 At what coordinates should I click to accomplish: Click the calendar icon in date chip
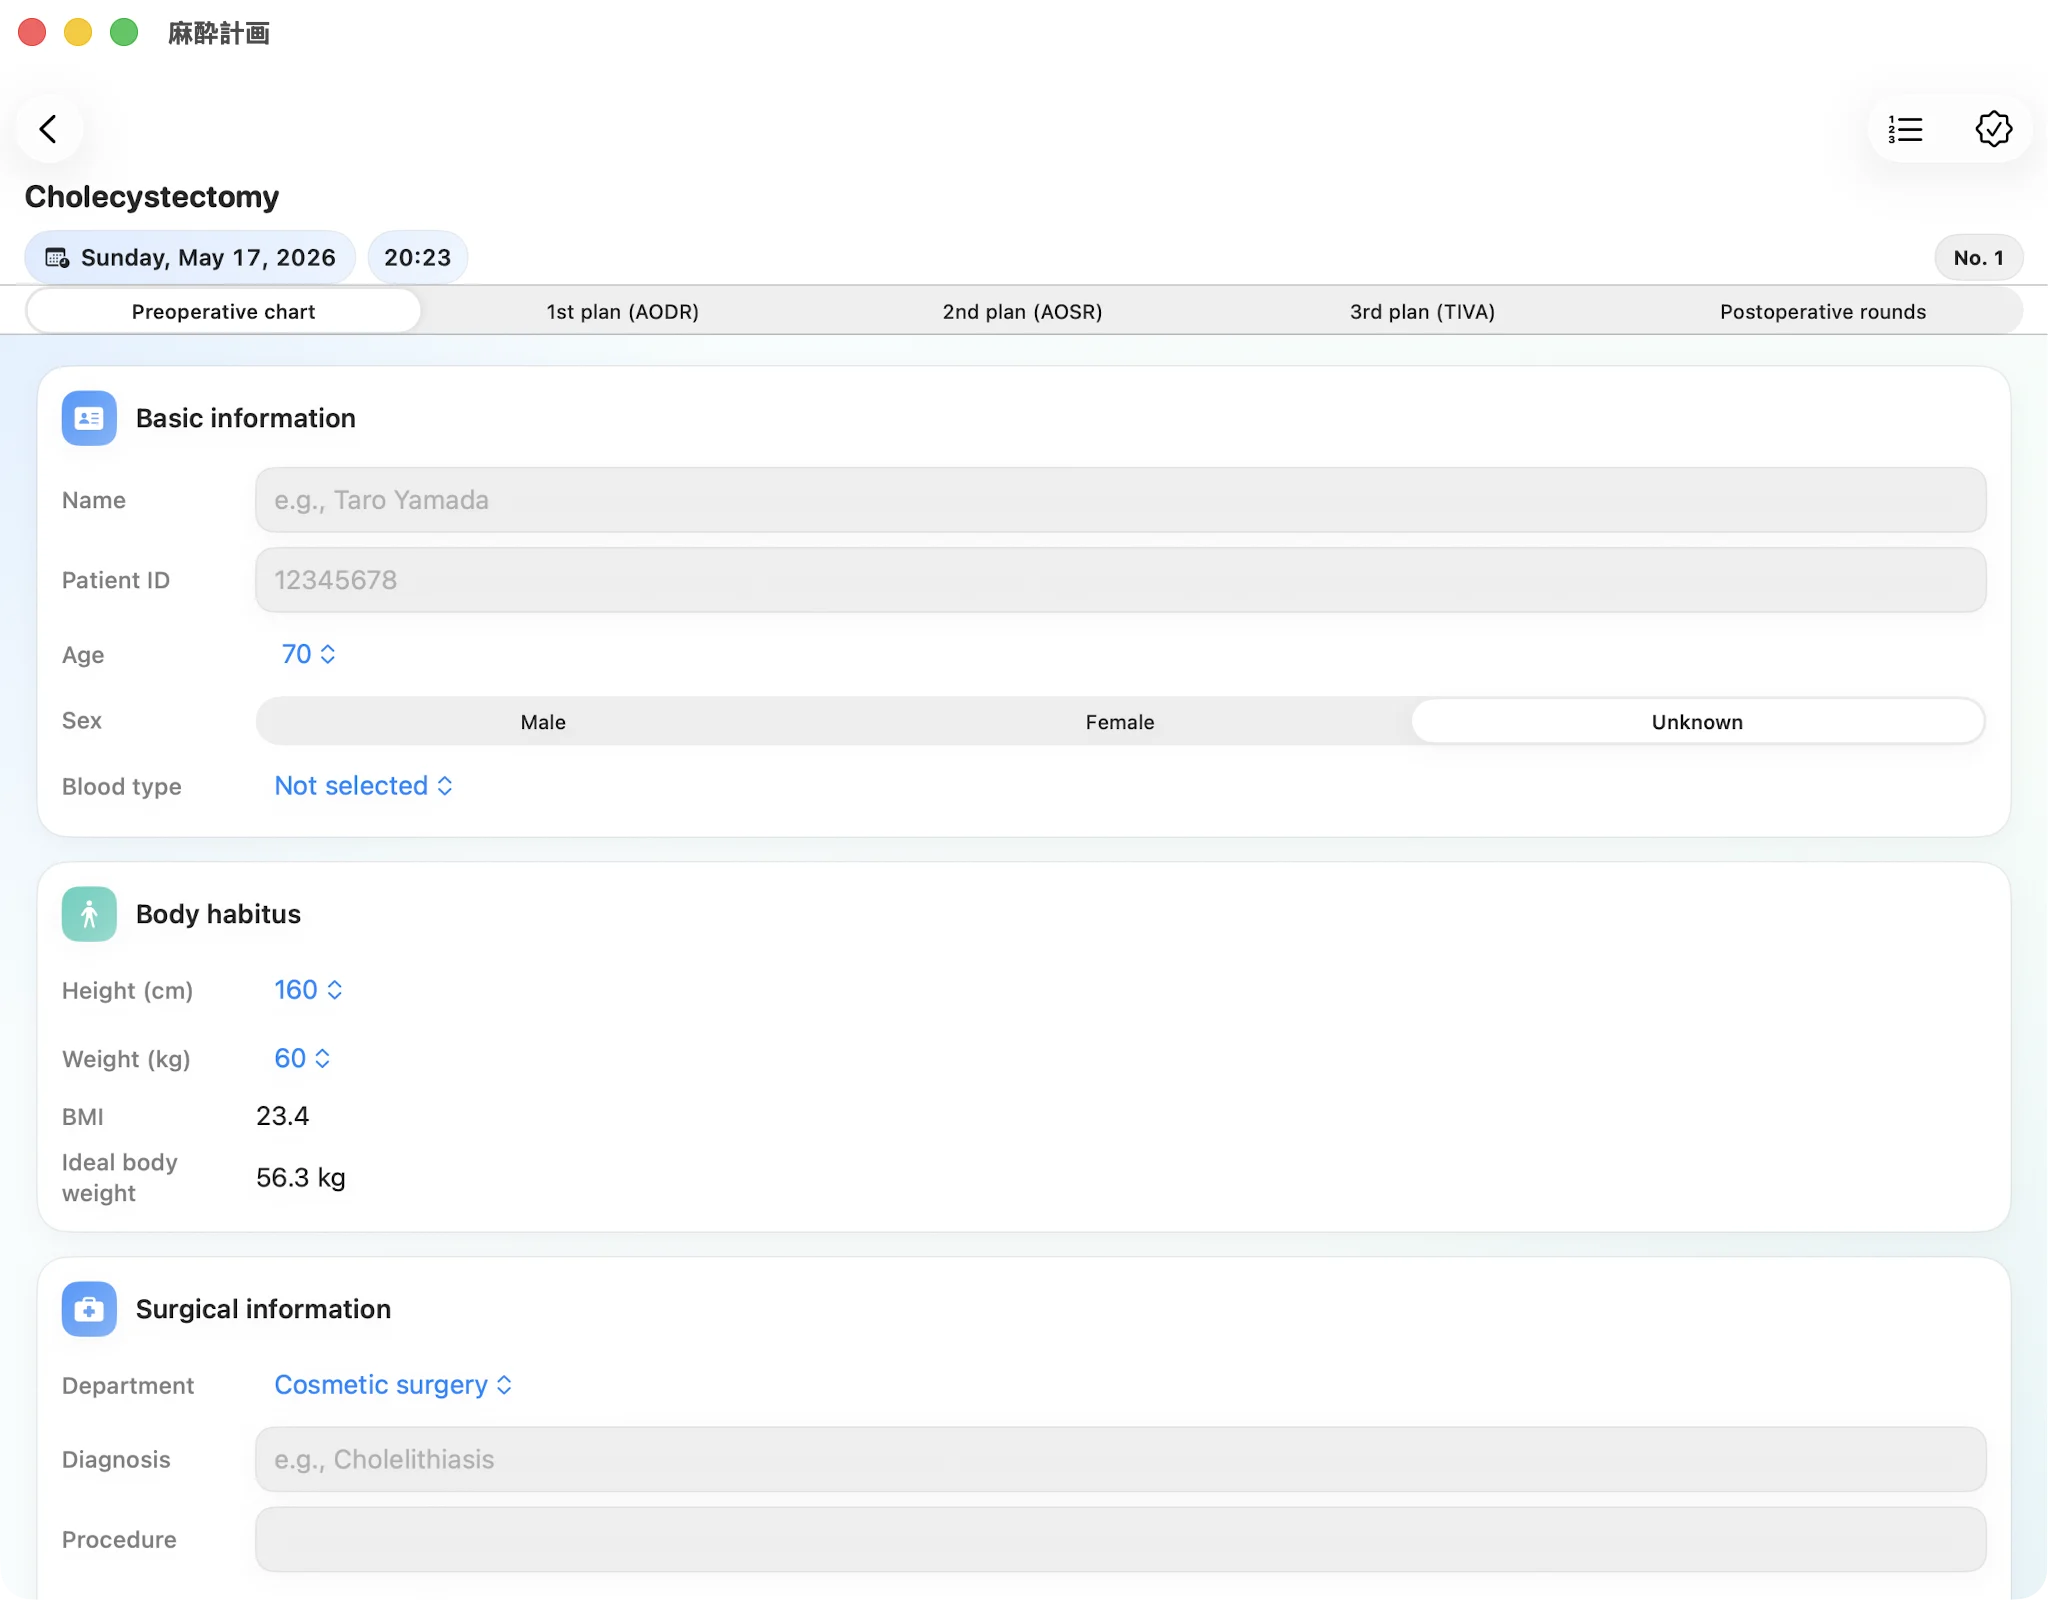click(57, 258)
